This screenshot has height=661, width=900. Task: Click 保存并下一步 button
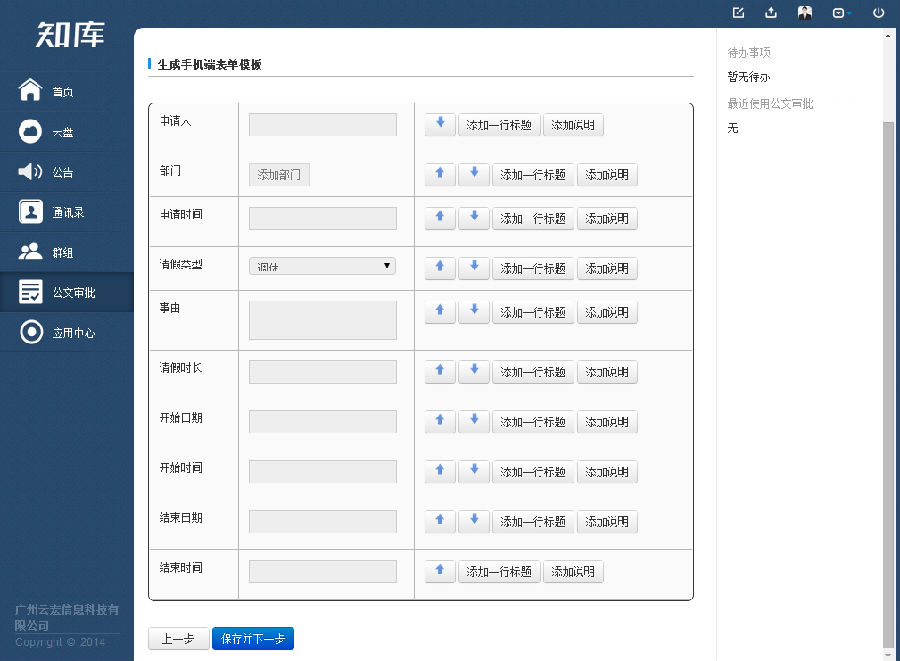point(253,639)
